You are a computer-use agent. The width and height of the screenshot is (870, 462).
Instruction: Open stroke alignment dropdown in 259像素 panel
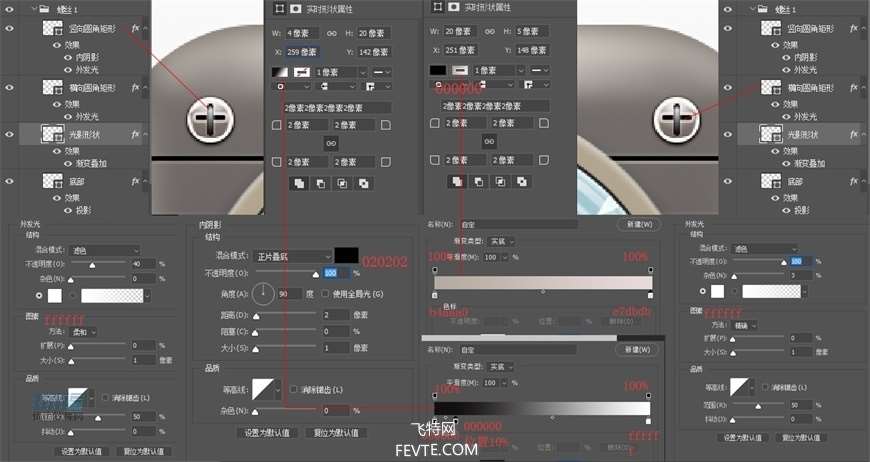291,87
